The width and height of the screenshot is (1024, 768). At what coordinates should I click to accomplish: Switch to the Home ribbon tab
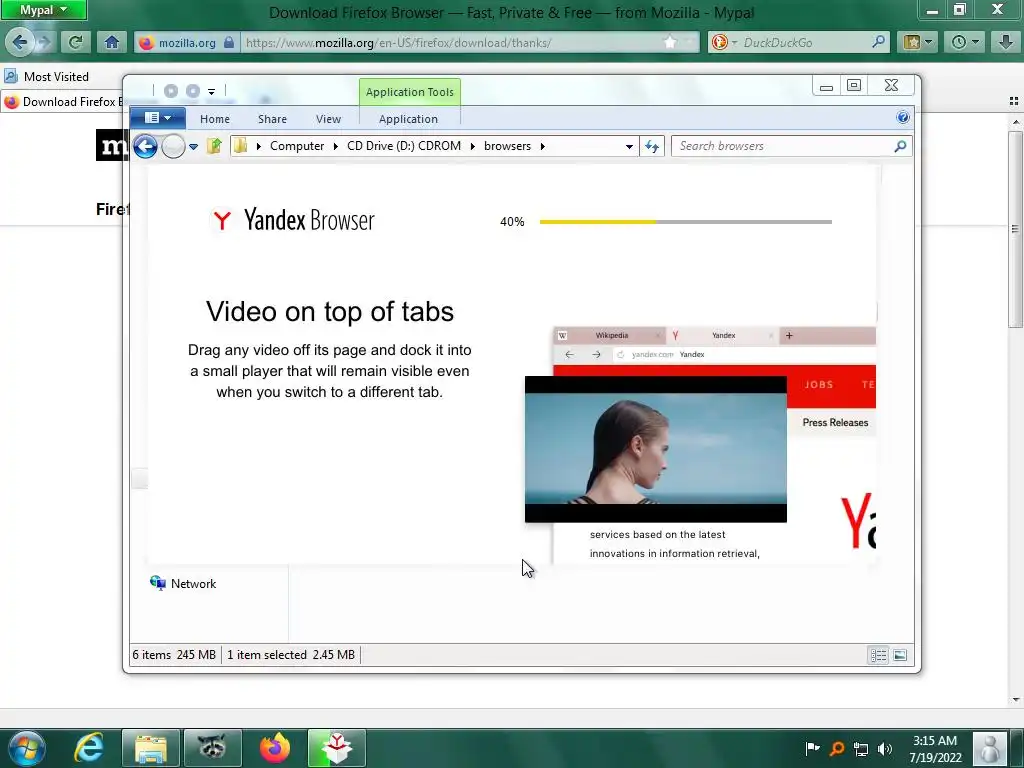[215, 119]
